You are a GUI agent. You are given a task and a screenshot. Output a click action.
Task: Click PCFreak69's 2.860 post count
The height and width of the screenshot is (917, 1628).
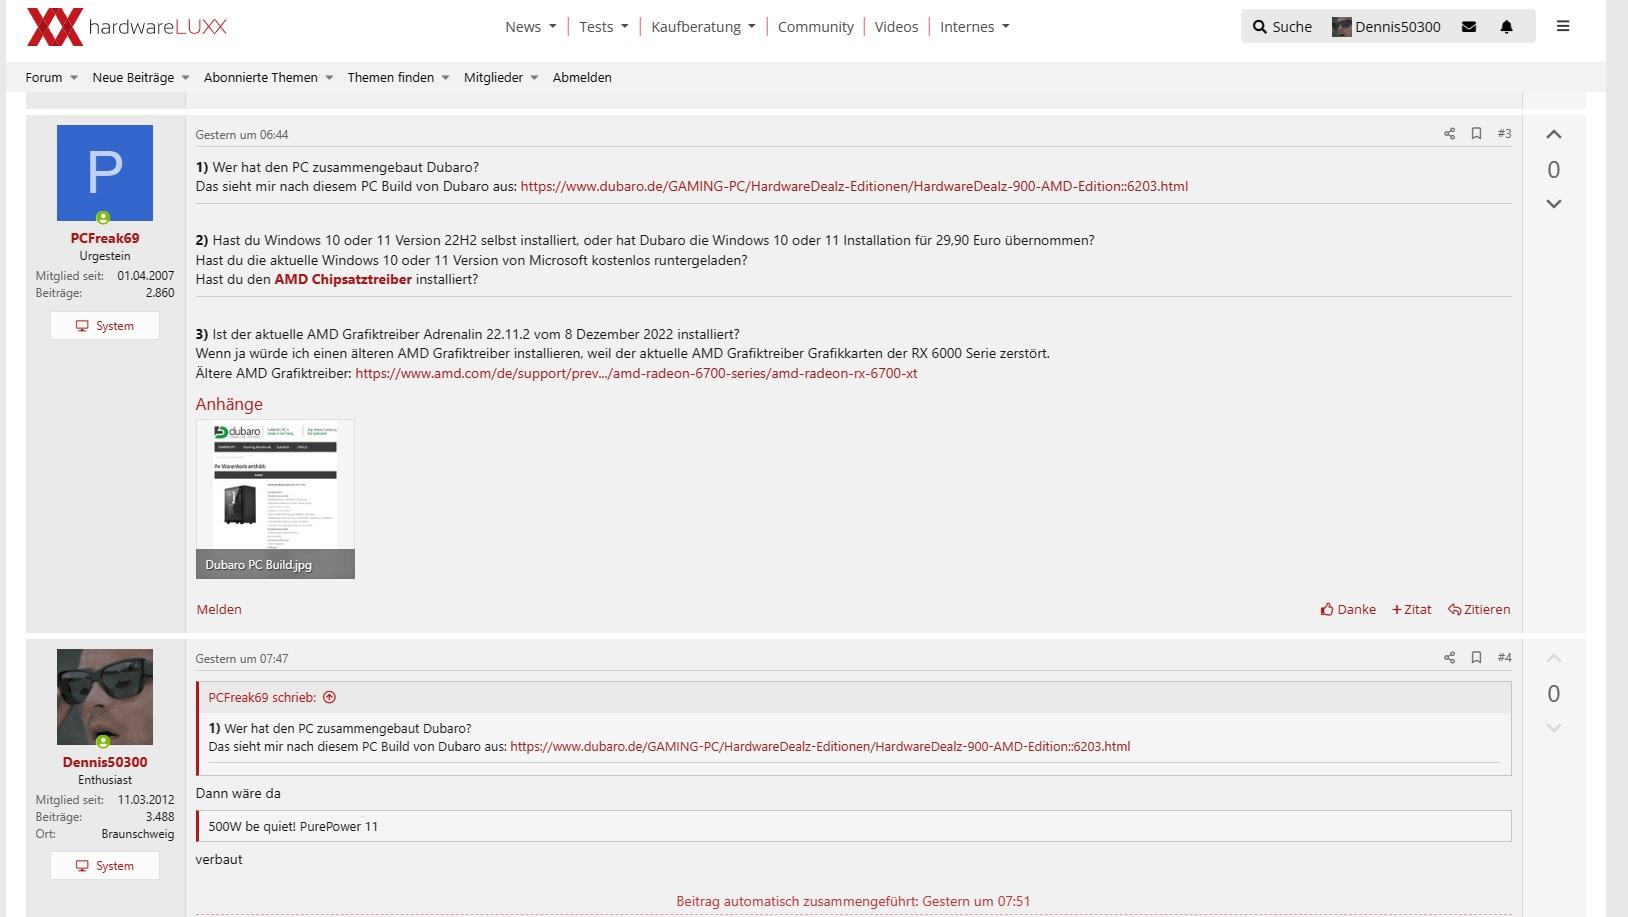pos(160,293)
